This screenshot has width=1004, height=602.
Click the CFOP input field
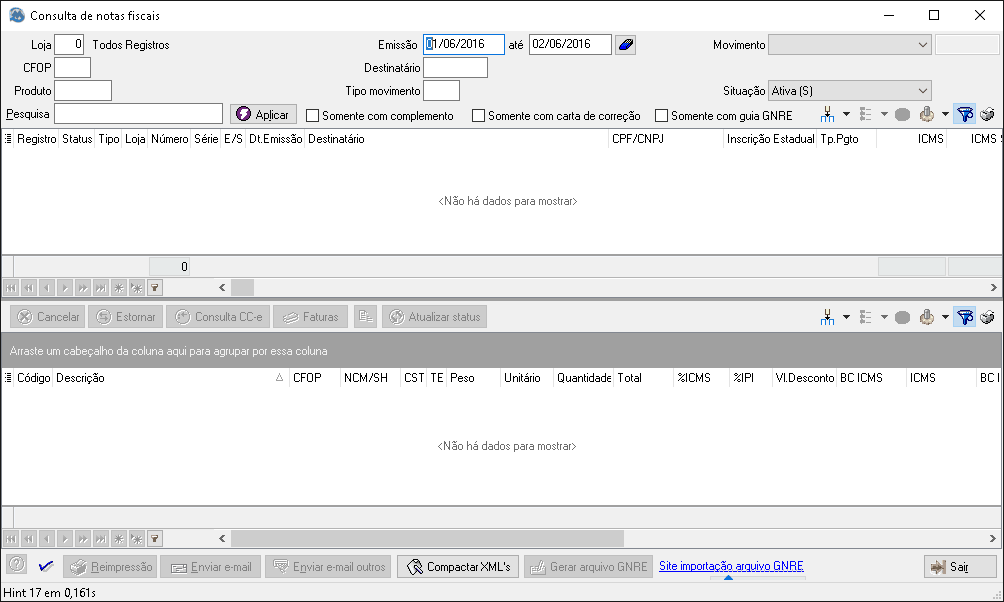[72, 67]
